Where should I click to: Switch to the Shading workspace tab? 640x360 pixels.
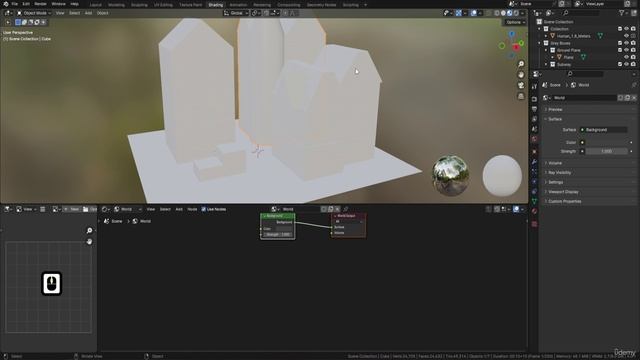(216, 5)
